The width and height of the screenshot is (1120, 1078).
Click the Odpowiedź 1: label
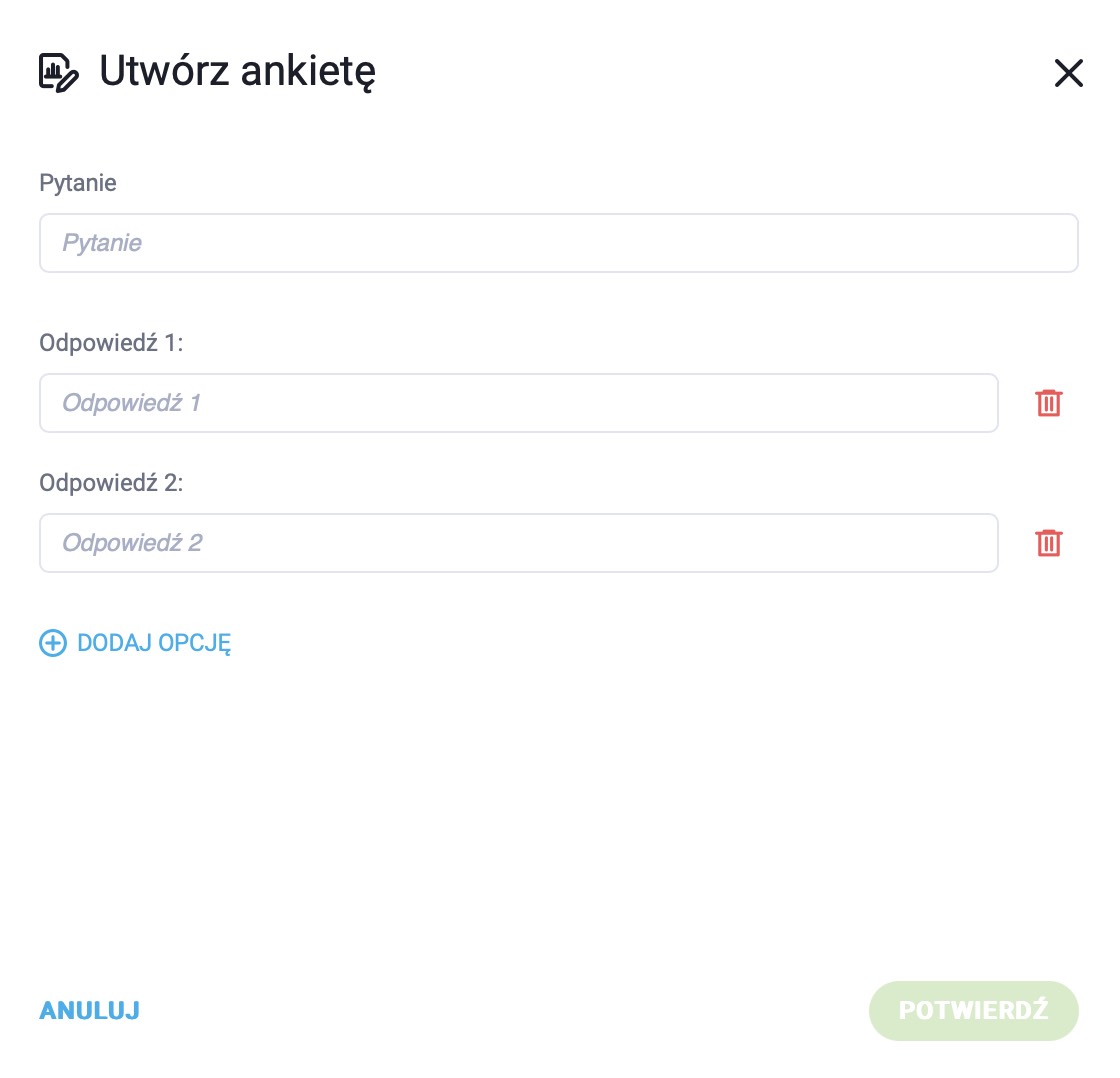[111, 343]
